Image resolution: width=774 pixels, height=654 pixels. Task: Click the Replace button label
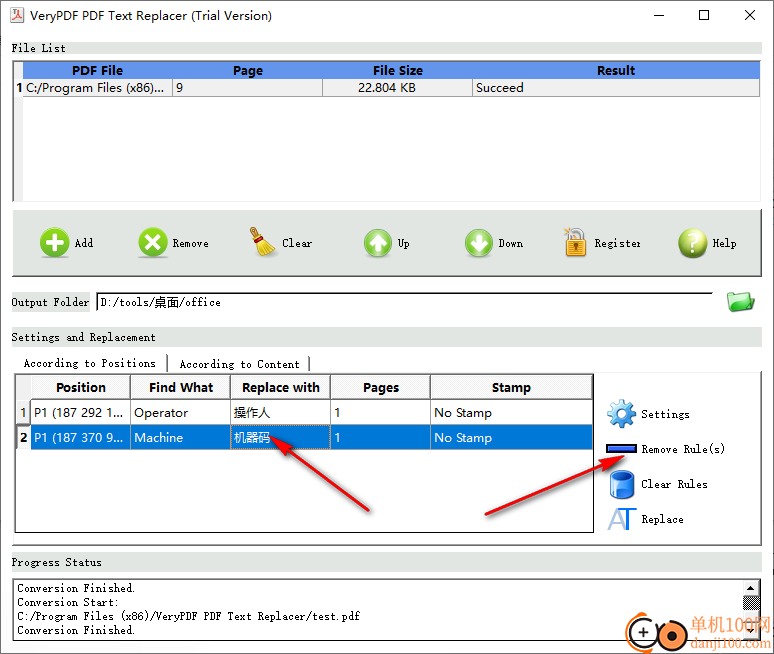(x=662, y=519)
